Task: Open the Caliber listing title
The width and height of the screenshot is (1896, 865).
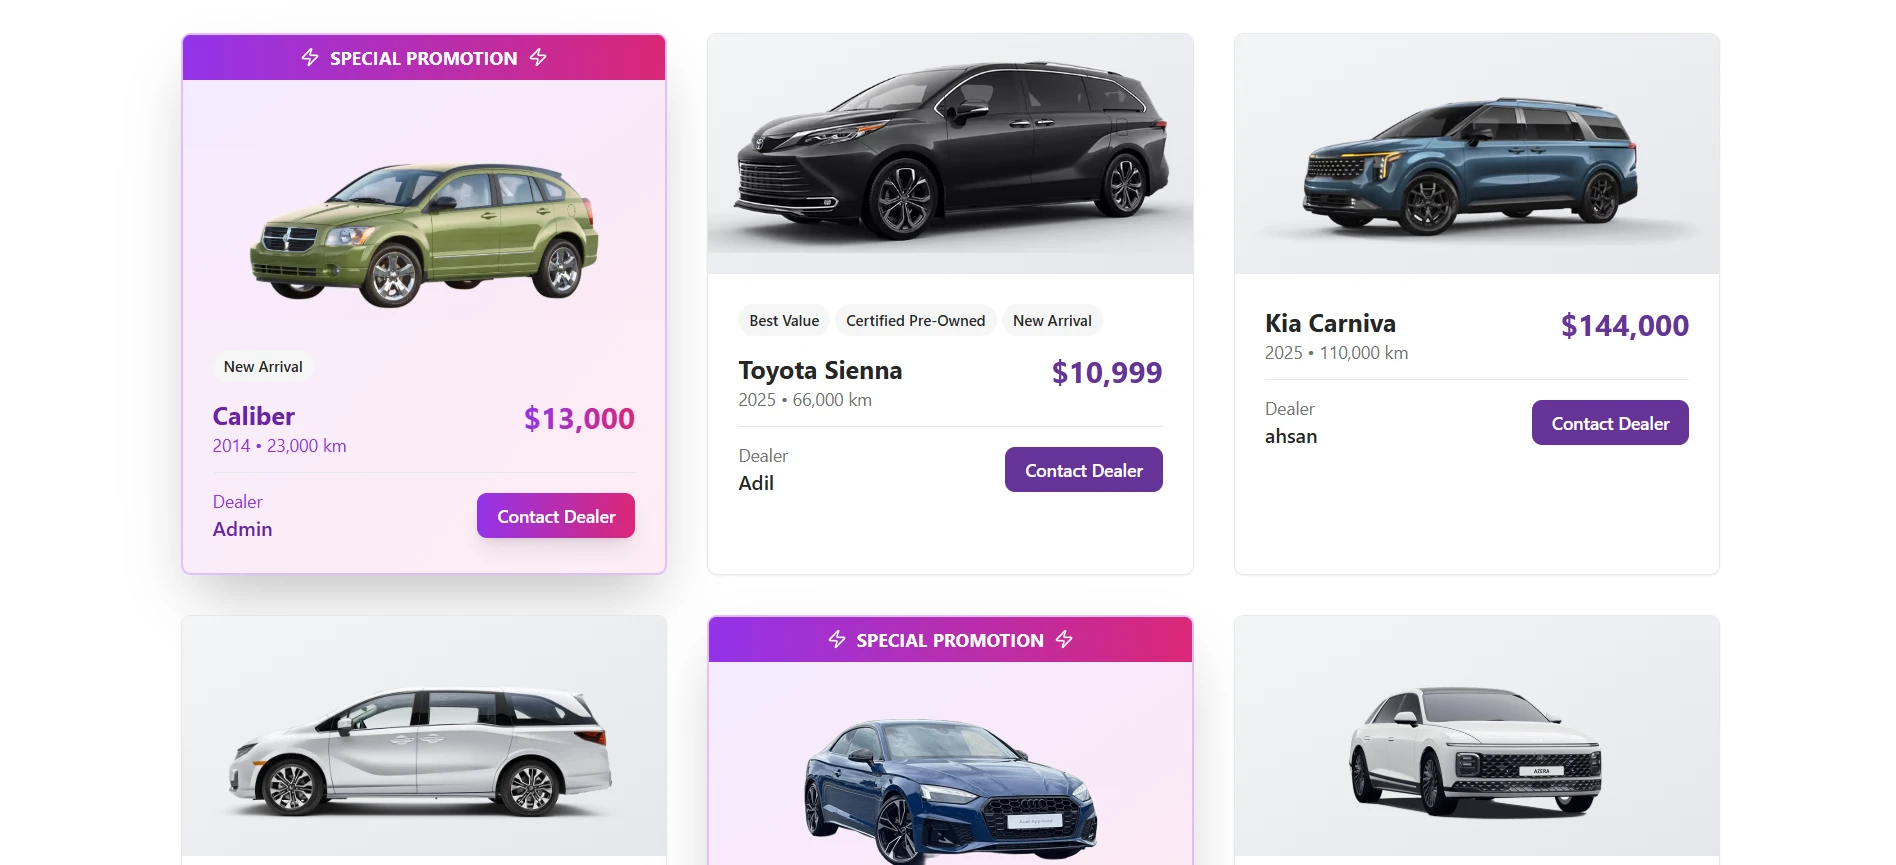Action: pyautogui.click(x=254, y=417)
